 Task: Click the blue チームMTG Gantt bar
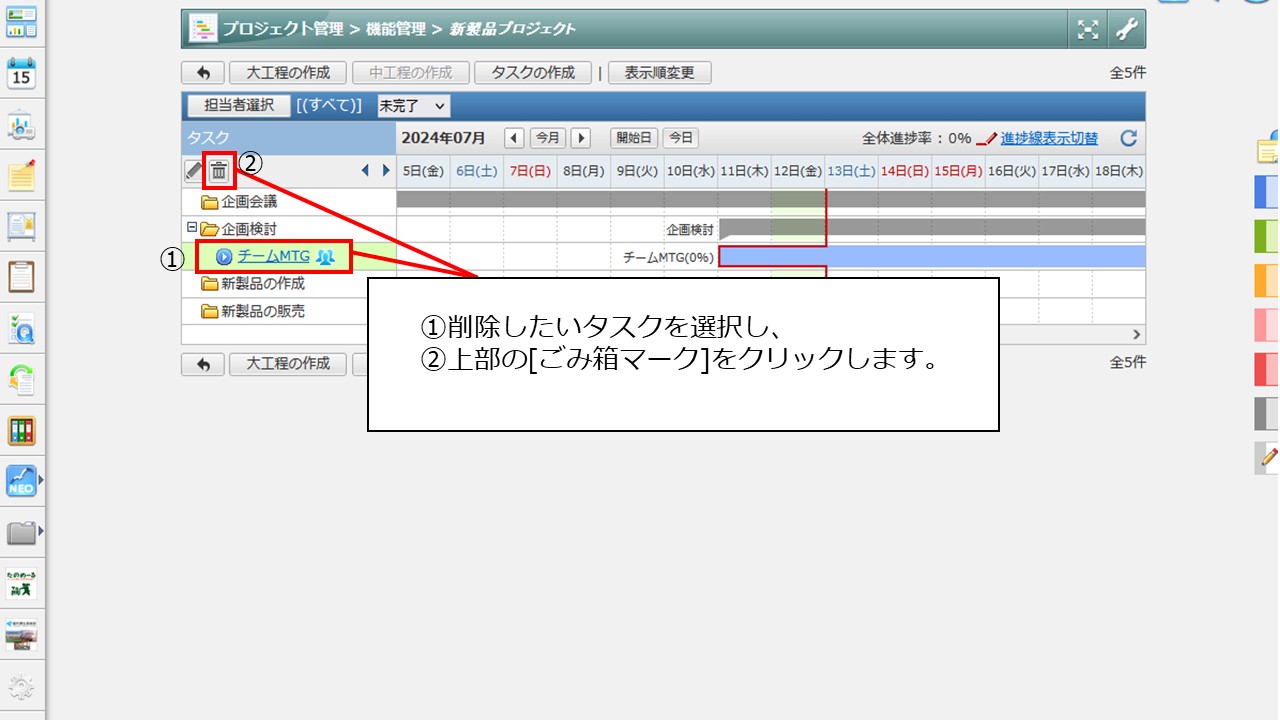[x=930, y=257]
